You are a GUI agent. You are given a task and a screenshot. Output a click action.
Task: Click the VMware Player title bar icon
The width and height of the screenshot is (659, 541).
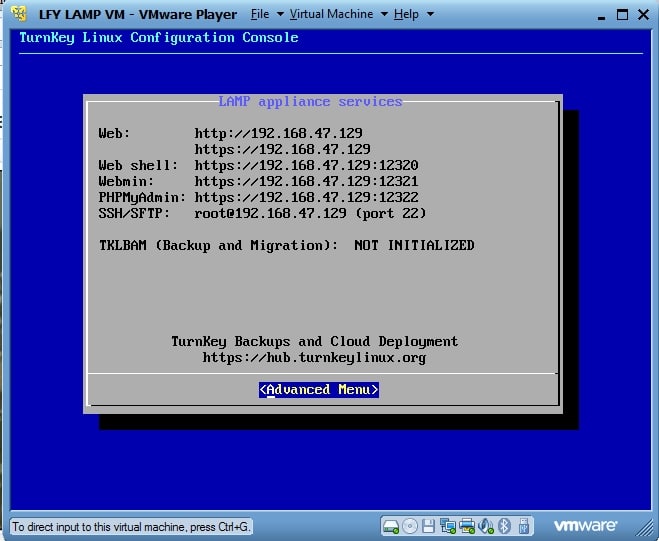click(18, 14)
